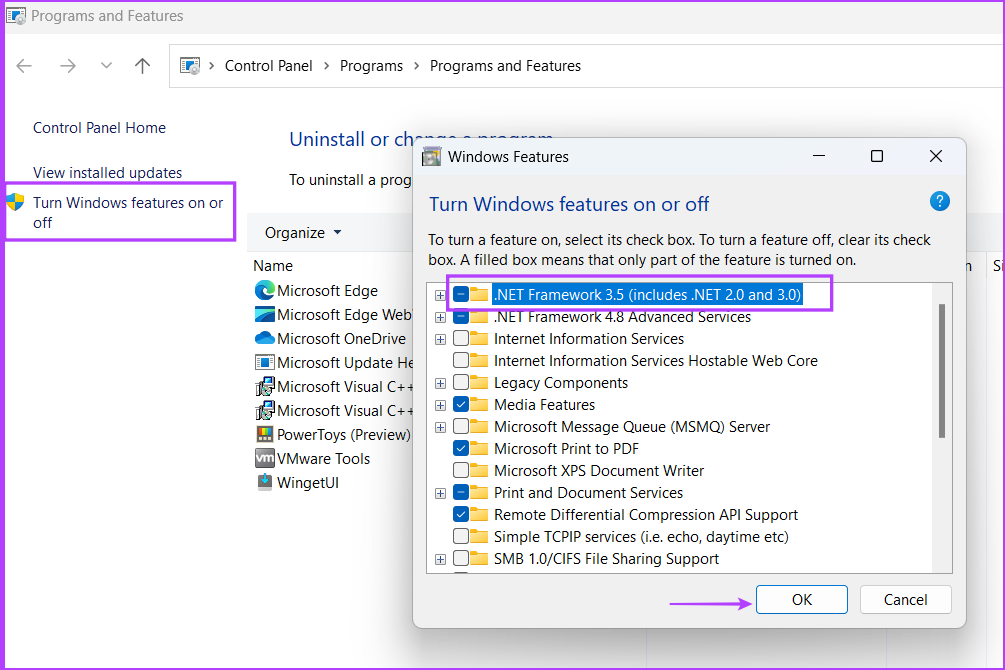
Task: Close the Windows Features dialog
Action: [x=936, y=156]
